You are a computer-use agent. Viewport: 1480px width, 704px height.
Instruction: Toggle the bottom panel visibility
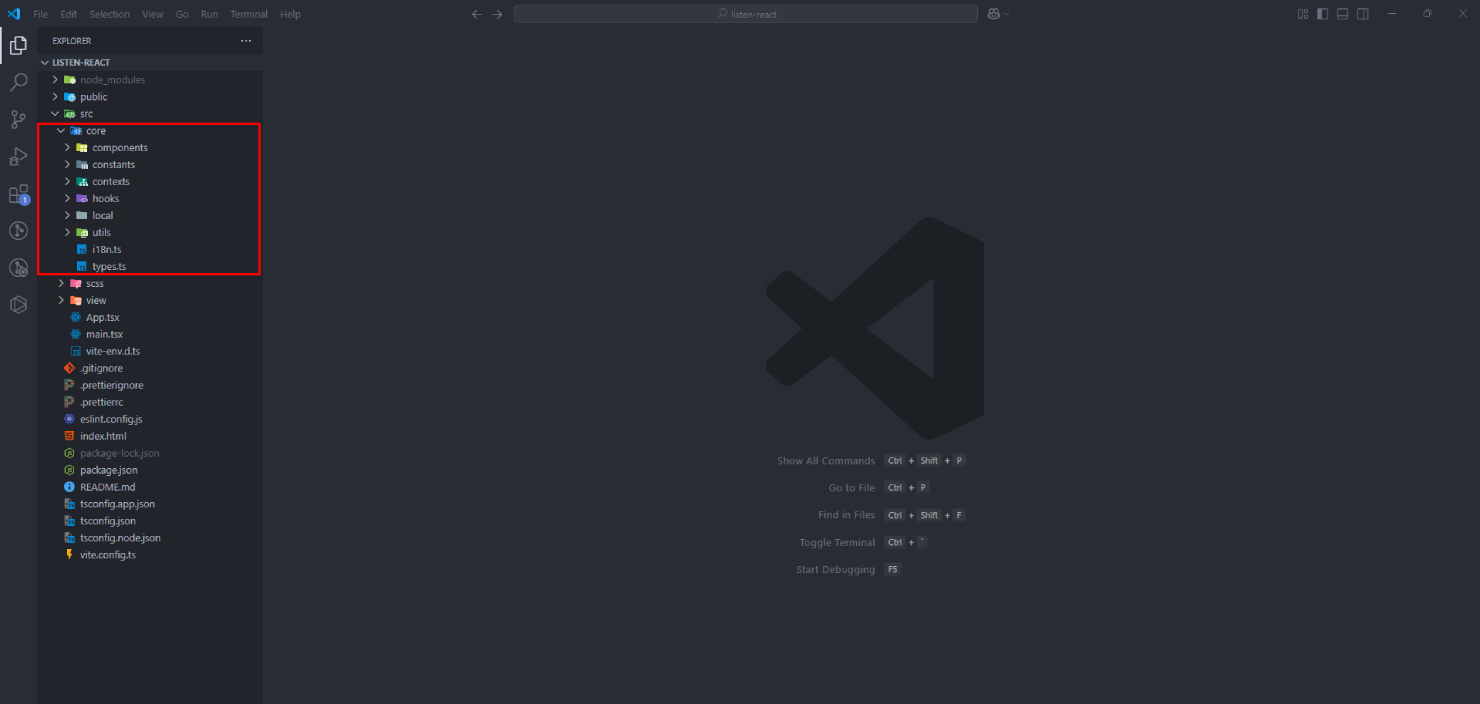[x=1343, y=14]
